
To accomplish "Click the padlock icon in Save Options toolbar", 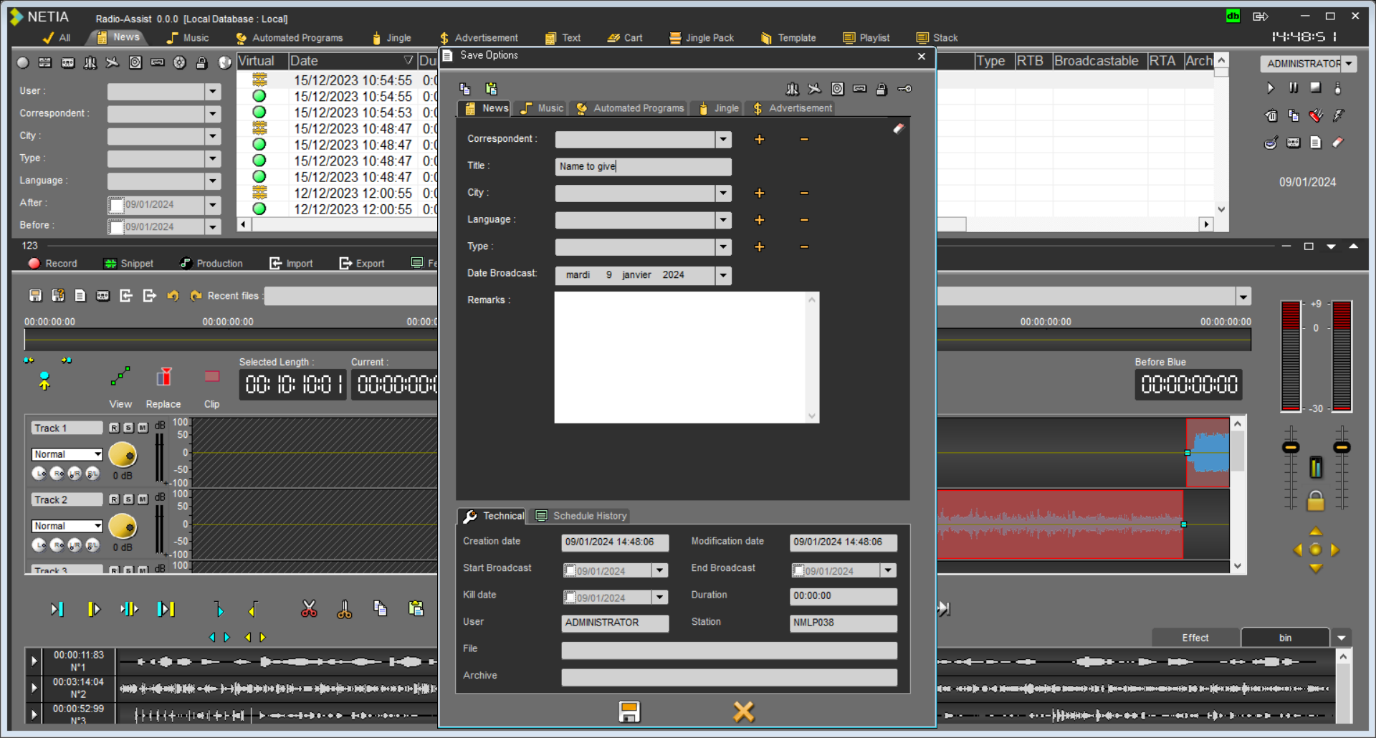I will (881, 89).
